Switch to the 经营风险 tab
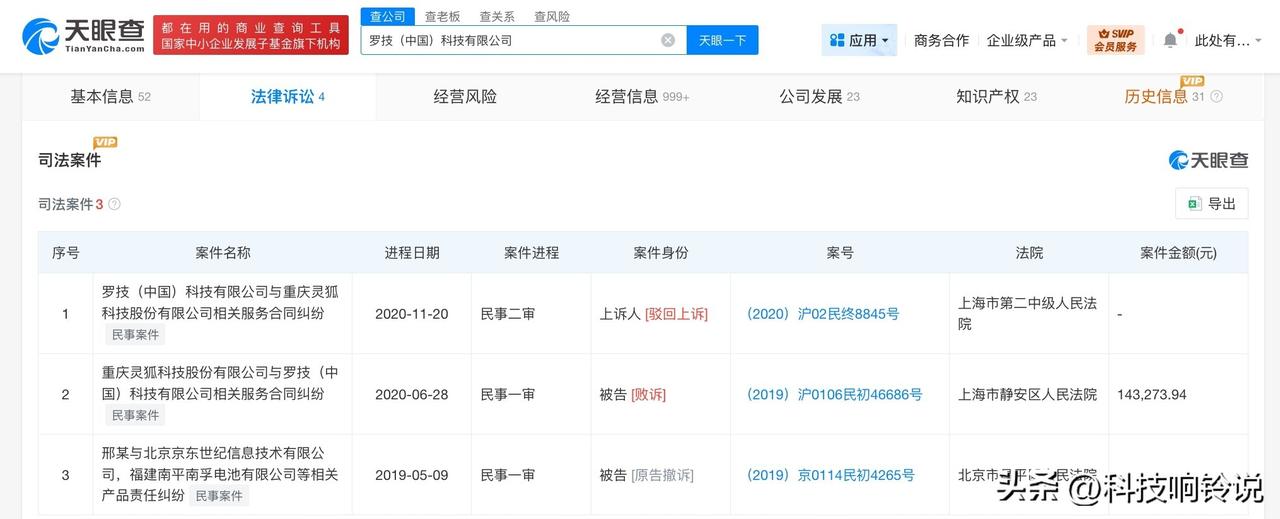This screenshot has height=519, width=1280. click(x=465, y=97)
